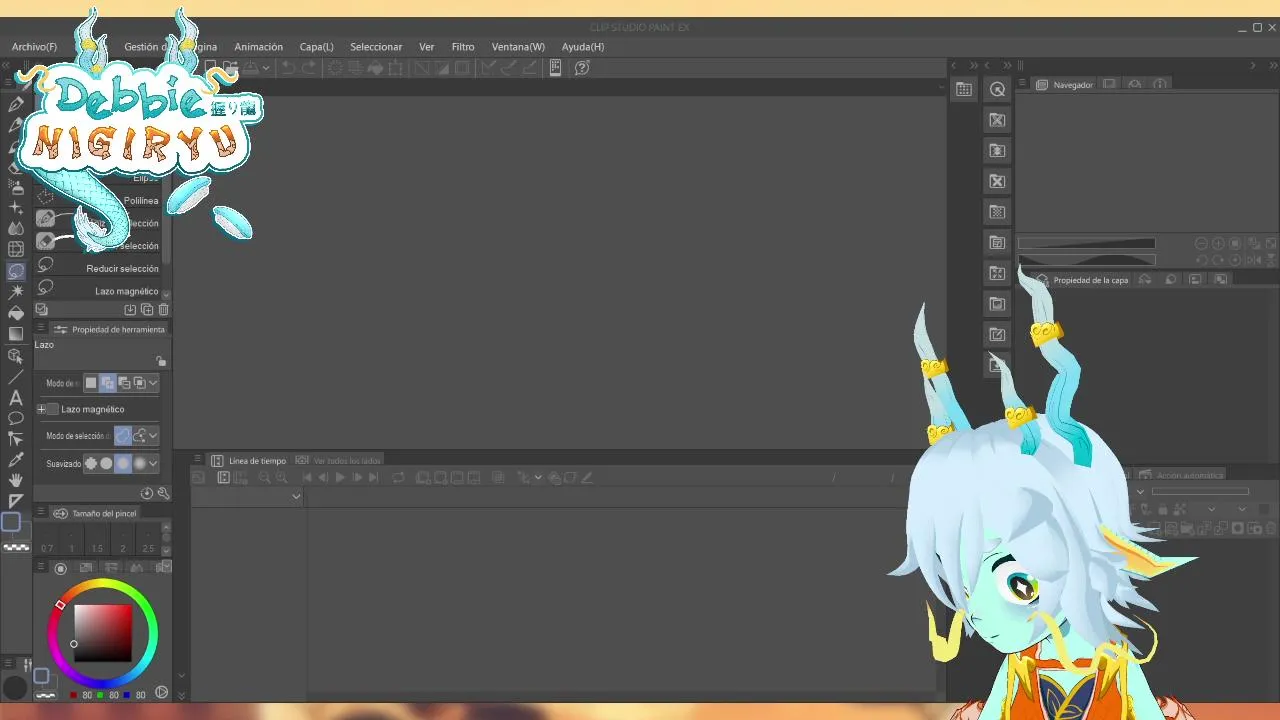Set Suavizado to none option
The image size is (1280, 720).
click(x=91, y=463)
